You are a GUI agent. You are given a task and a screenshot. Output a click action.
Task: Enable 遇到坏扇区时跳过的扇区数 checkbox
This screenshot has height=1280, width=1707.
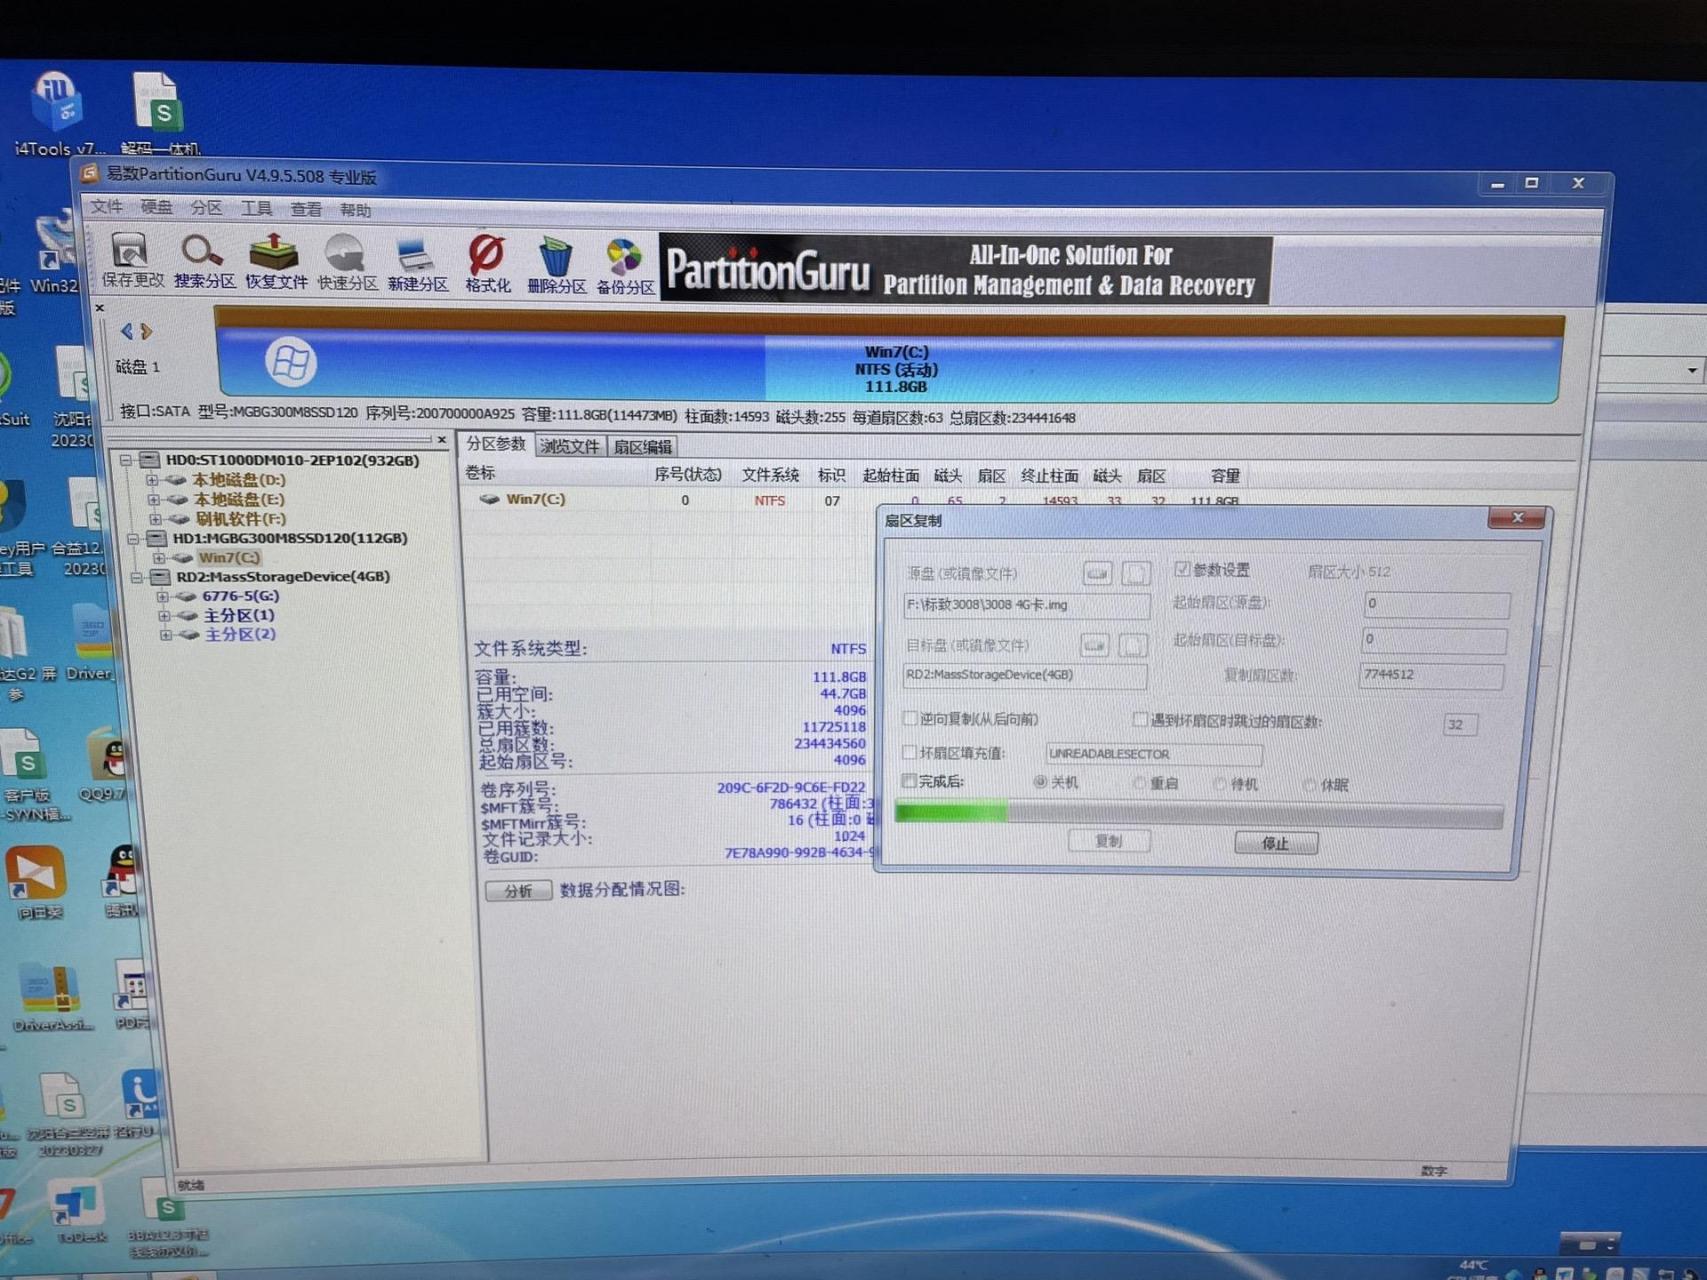1139,719
